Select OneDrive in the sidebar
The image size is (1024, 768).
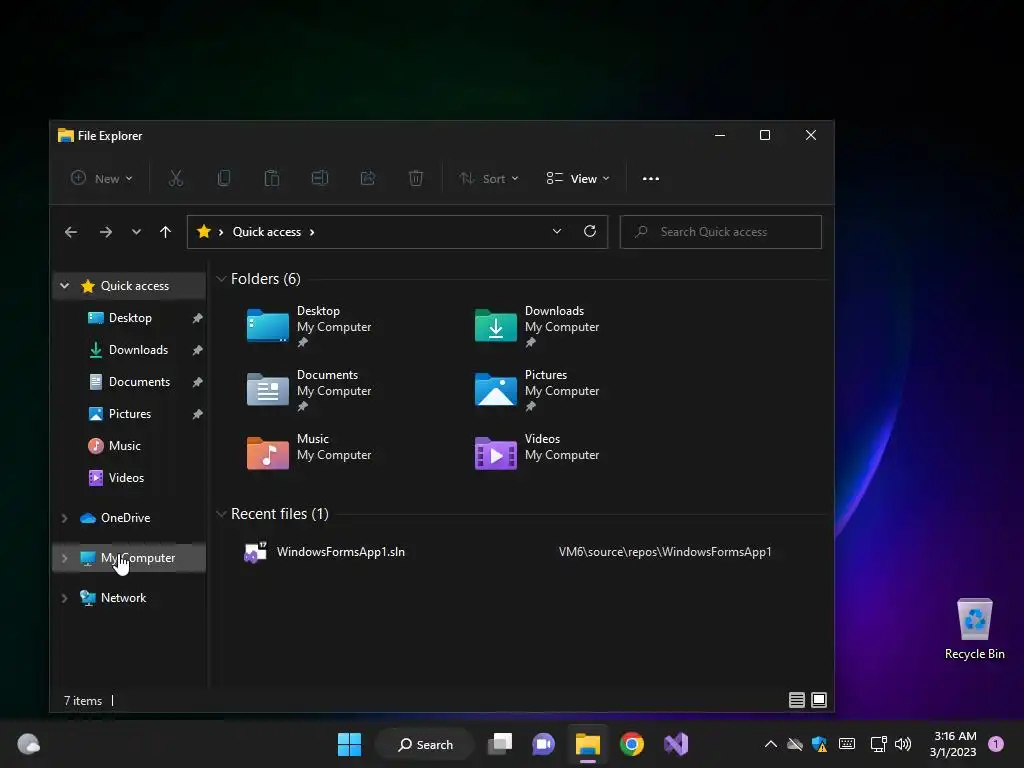(x=125, y=518)
